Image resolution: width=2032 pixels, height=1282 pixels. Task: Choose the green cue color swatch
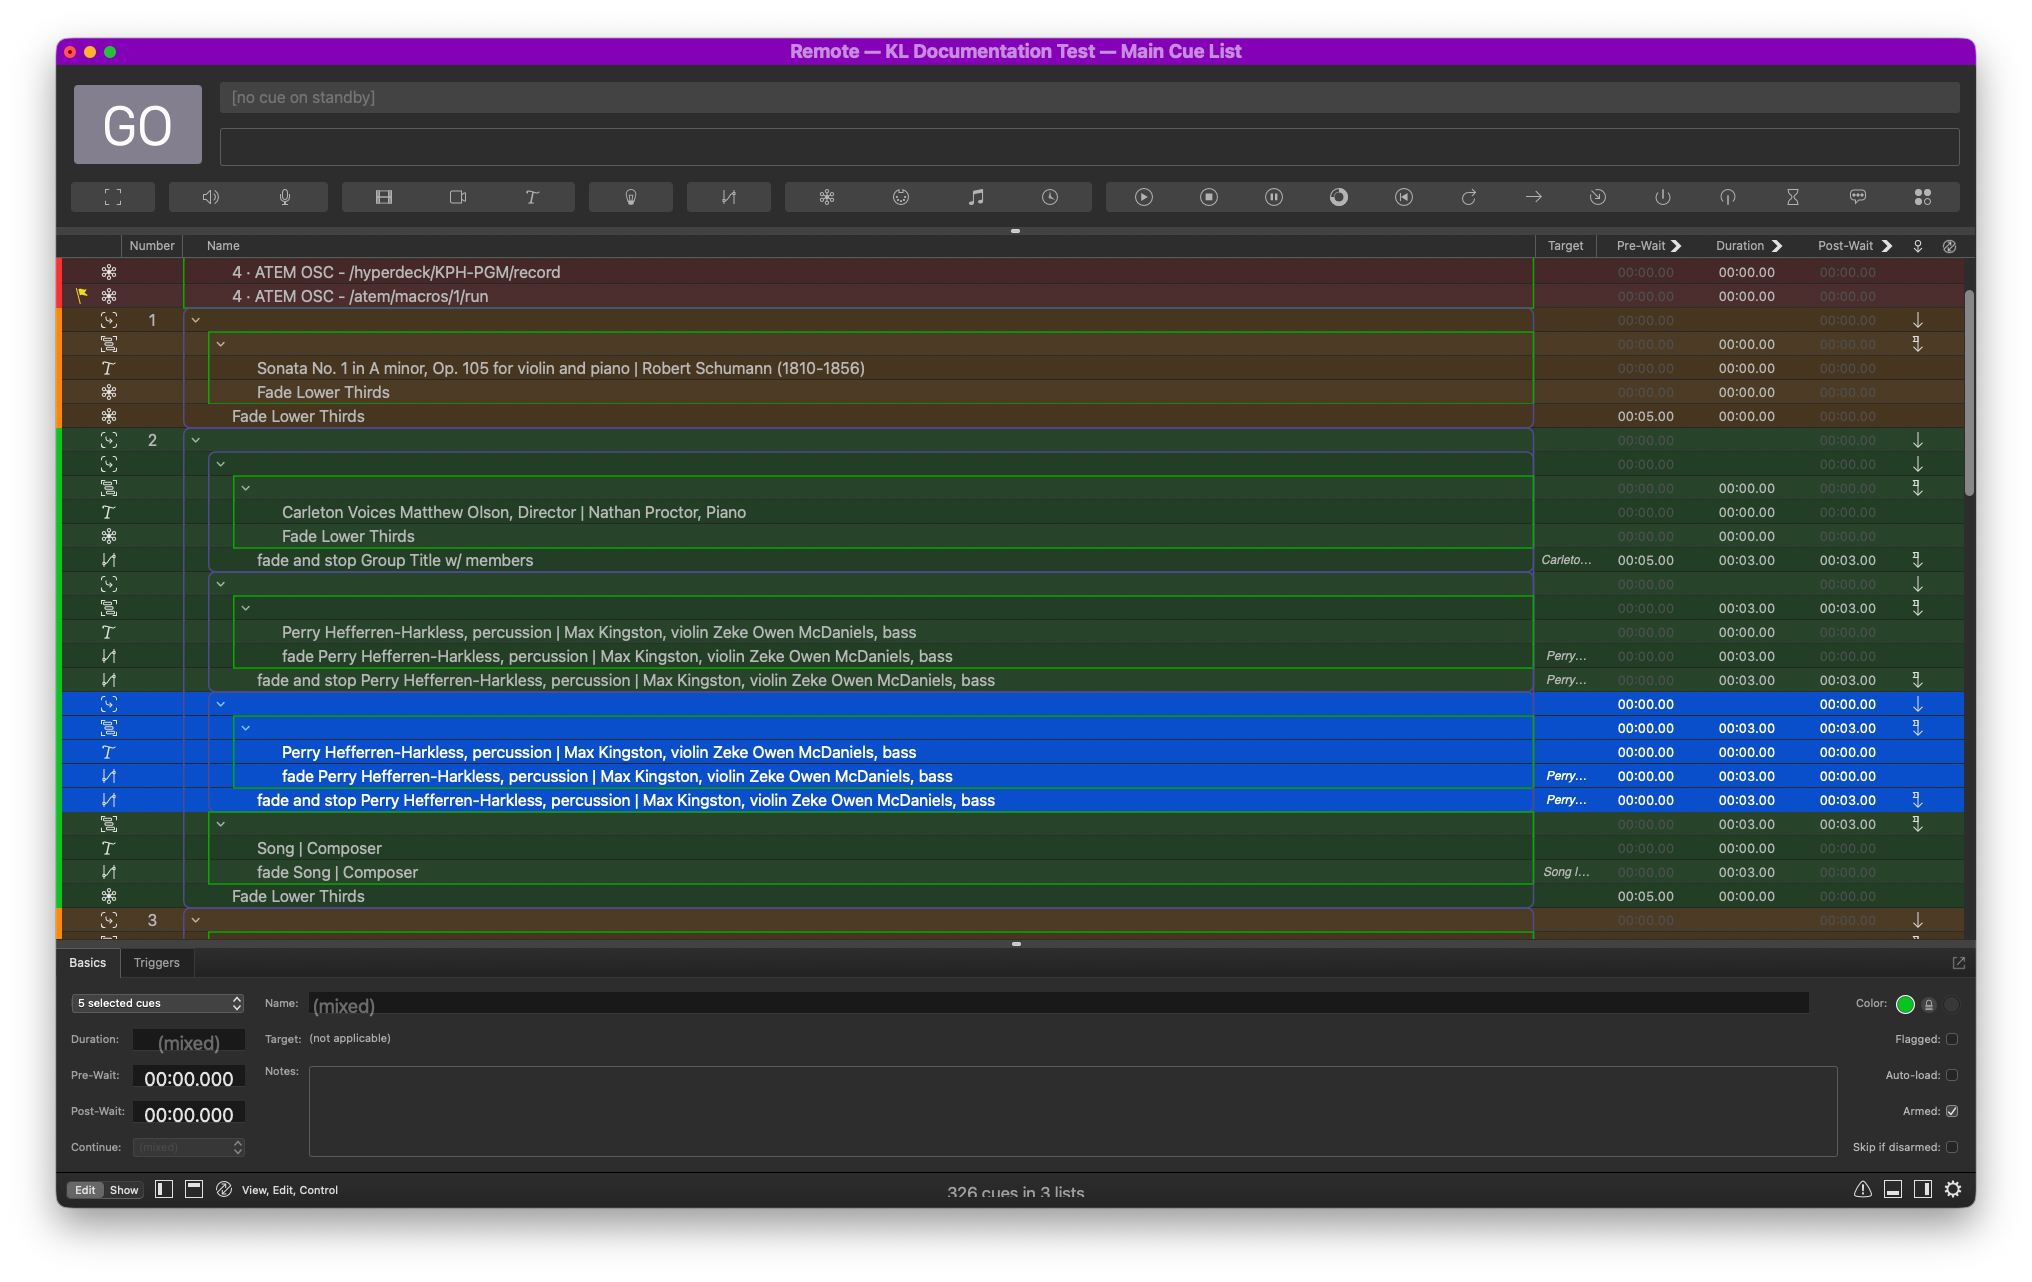coord(1905,1004)
